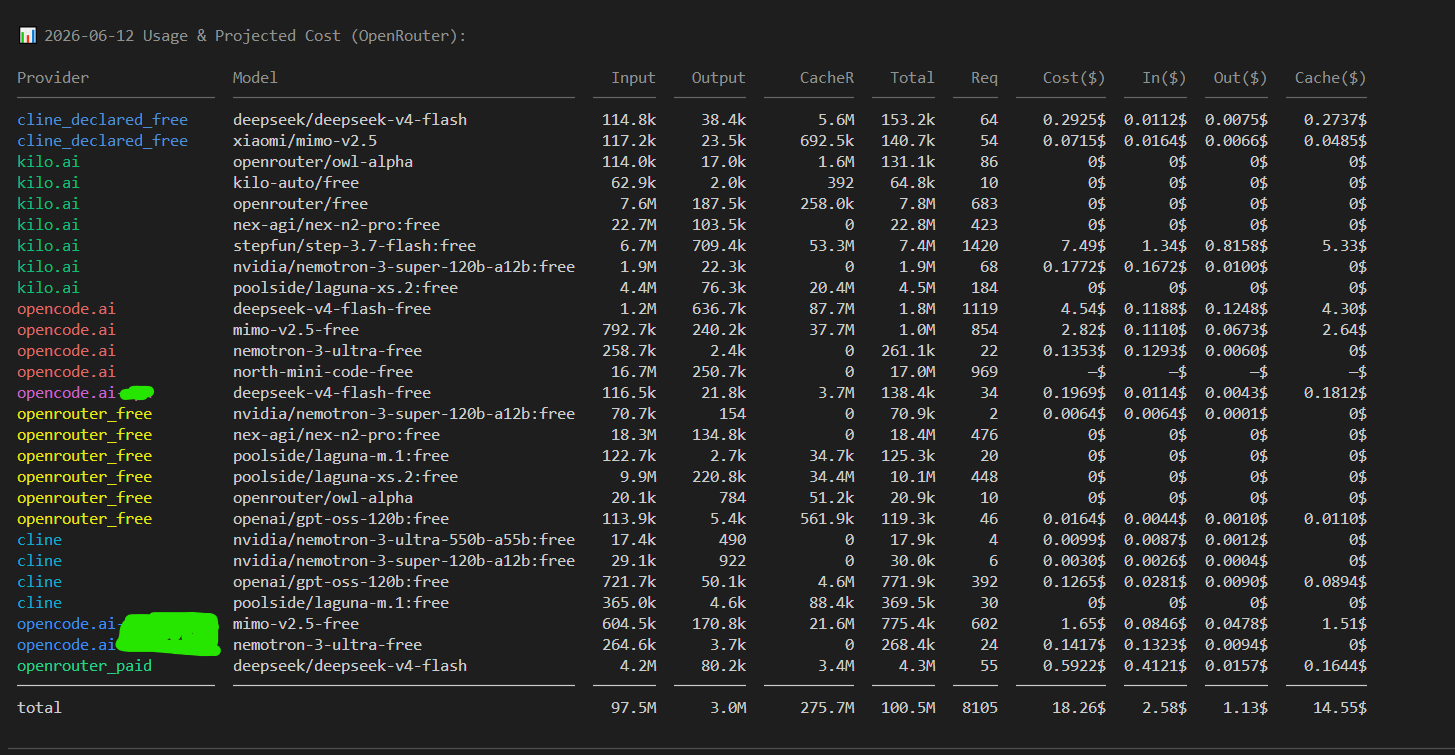Click the output value "709.4k"
Image resolution: width=1455 pixels, height=755 pixels.
click(x=718, y=246)
